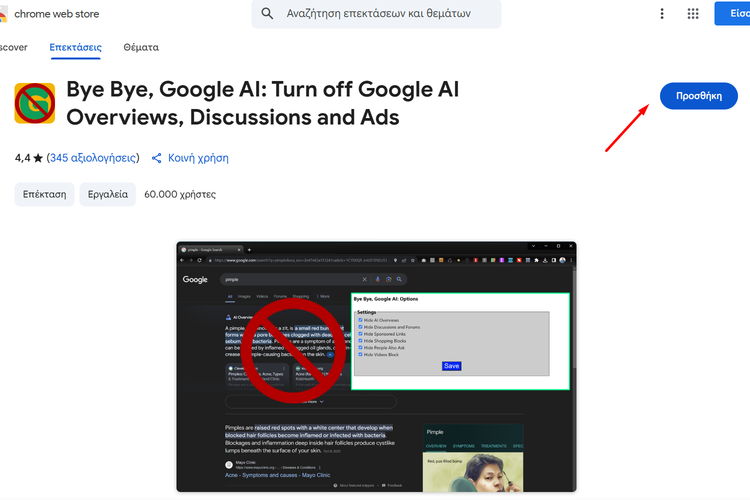The width and height of the screenshot is (750, 500).
Task: Select the Εργαλεία category chip
Action: [108, 194]
